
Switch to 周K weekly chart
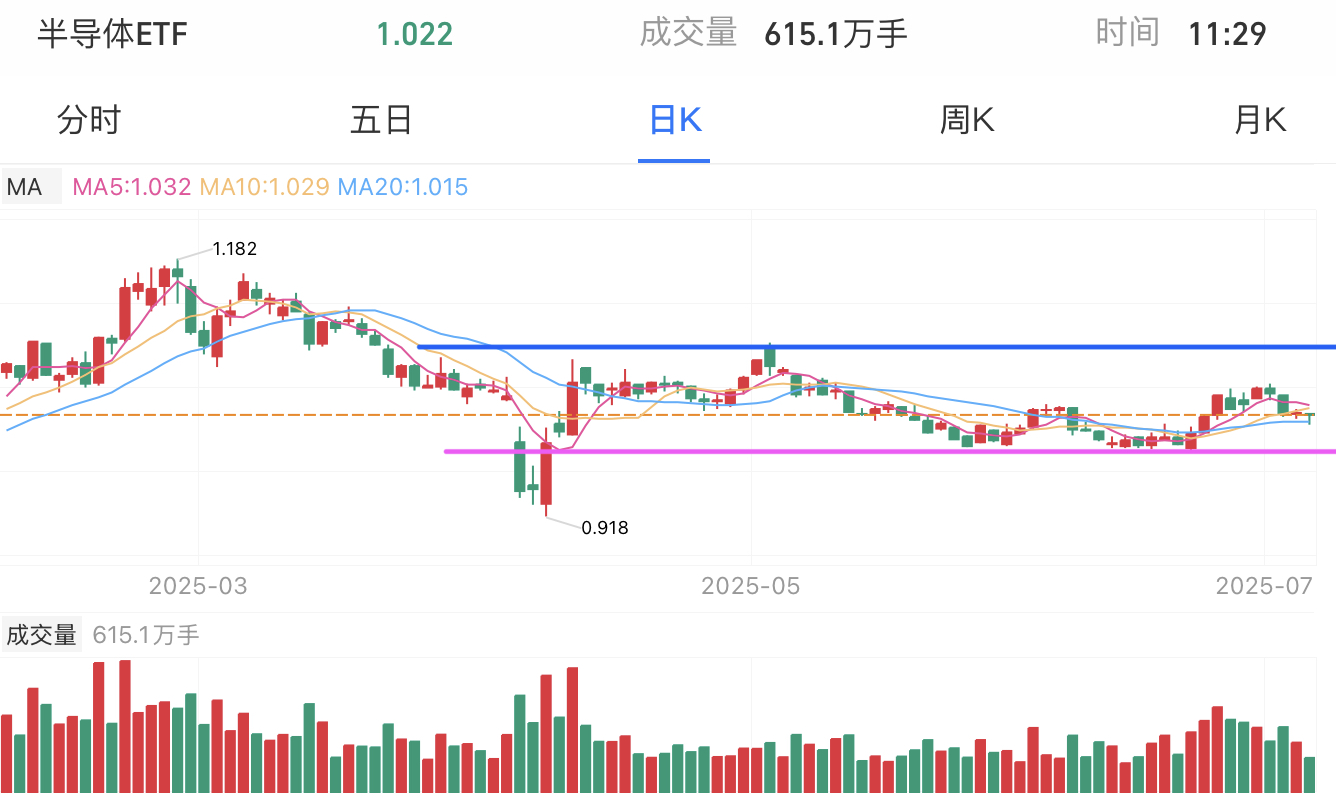coord(967,121)
